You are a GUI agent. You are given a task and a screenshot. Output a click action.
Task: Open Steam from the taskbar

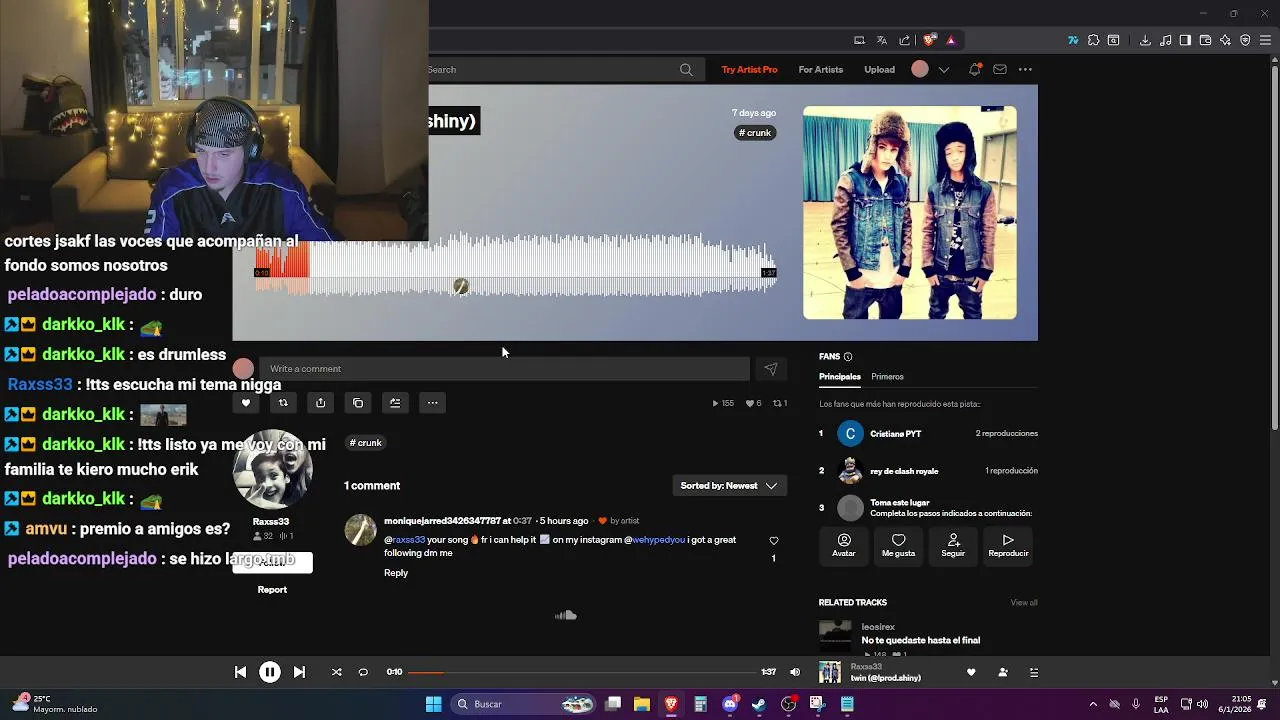click(x=759, y=704)
